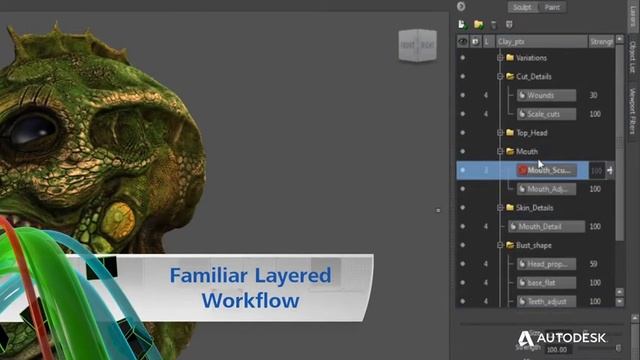Switch to the Paint layers tab

[x=552, y=7]
